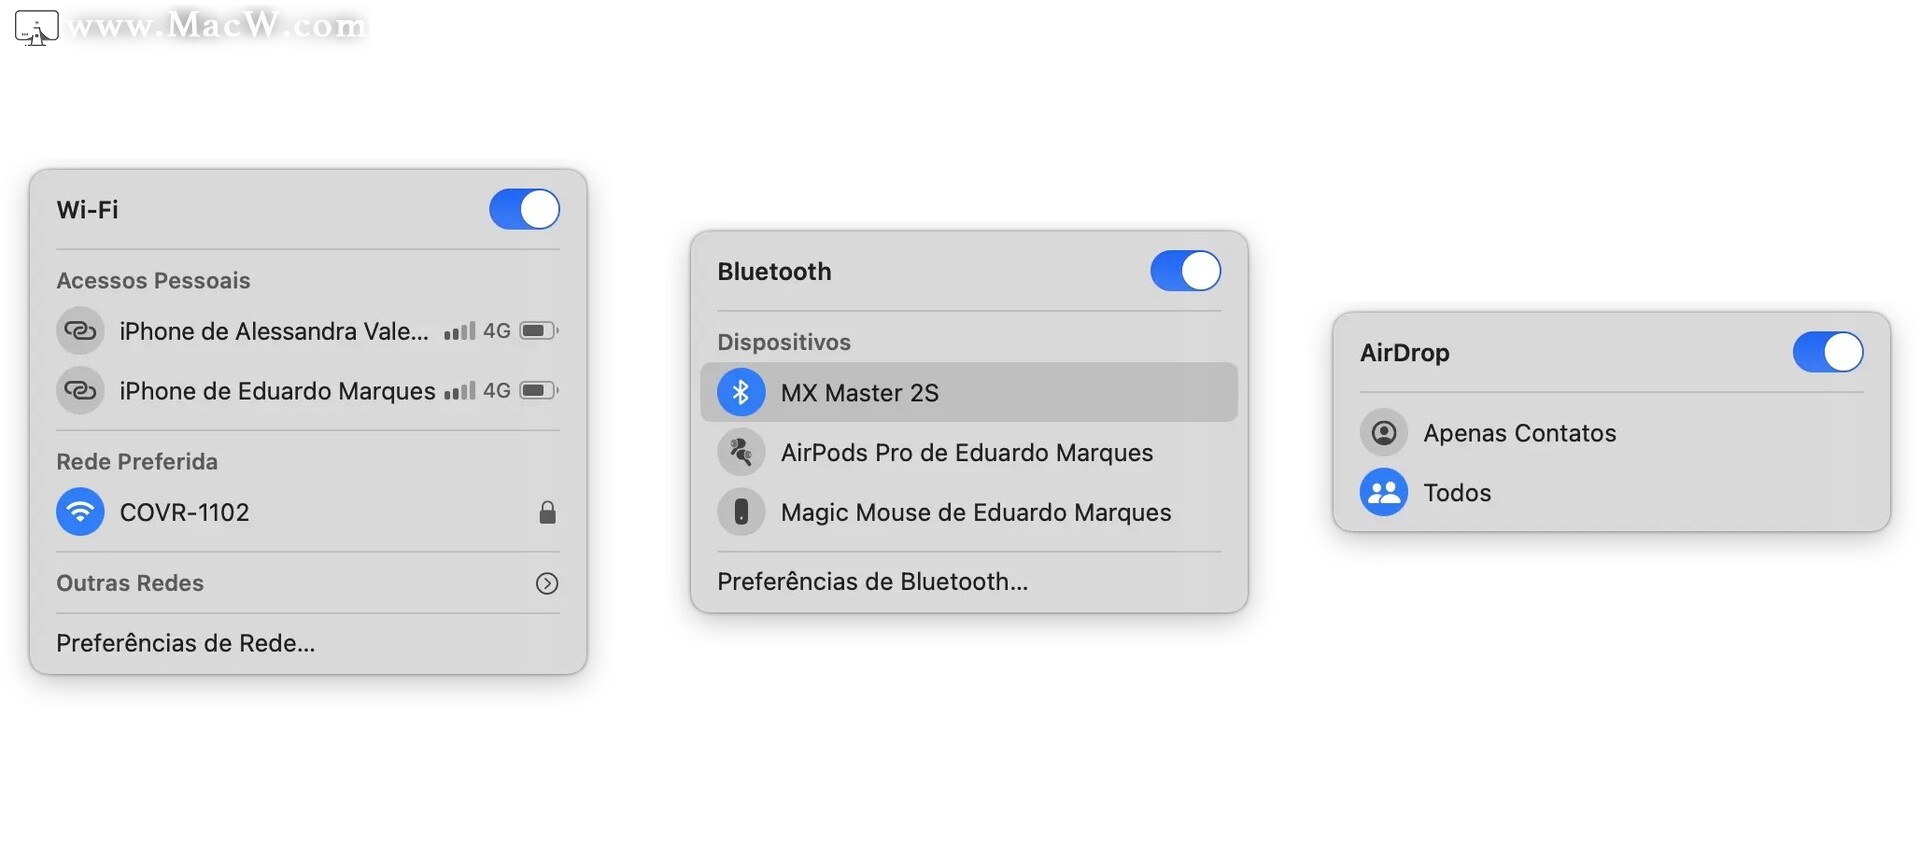Click the Outras Redes label
This screenshot has width=1920, height=856.
[x=130, y=583]
